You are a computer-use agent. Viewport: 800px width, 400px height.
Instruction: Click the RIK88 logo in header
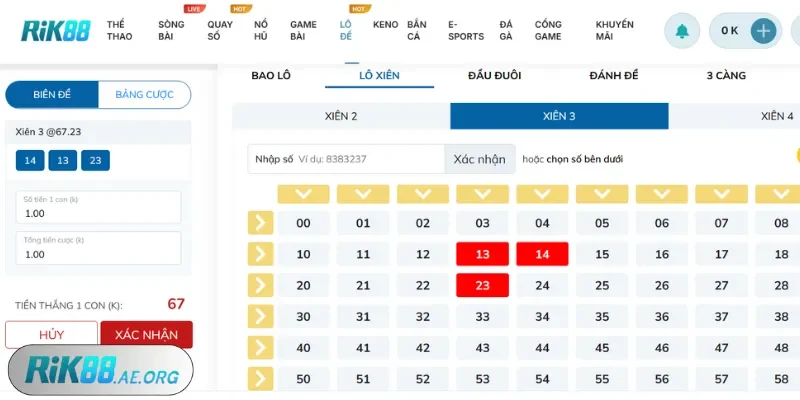[55, 30]
